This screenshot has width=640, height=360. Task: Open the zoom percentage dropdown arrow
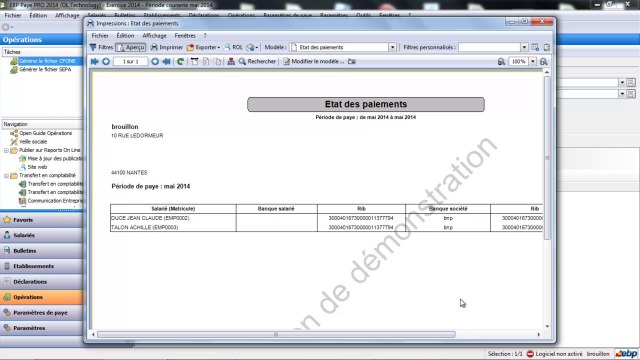click(x=533, y=61)
